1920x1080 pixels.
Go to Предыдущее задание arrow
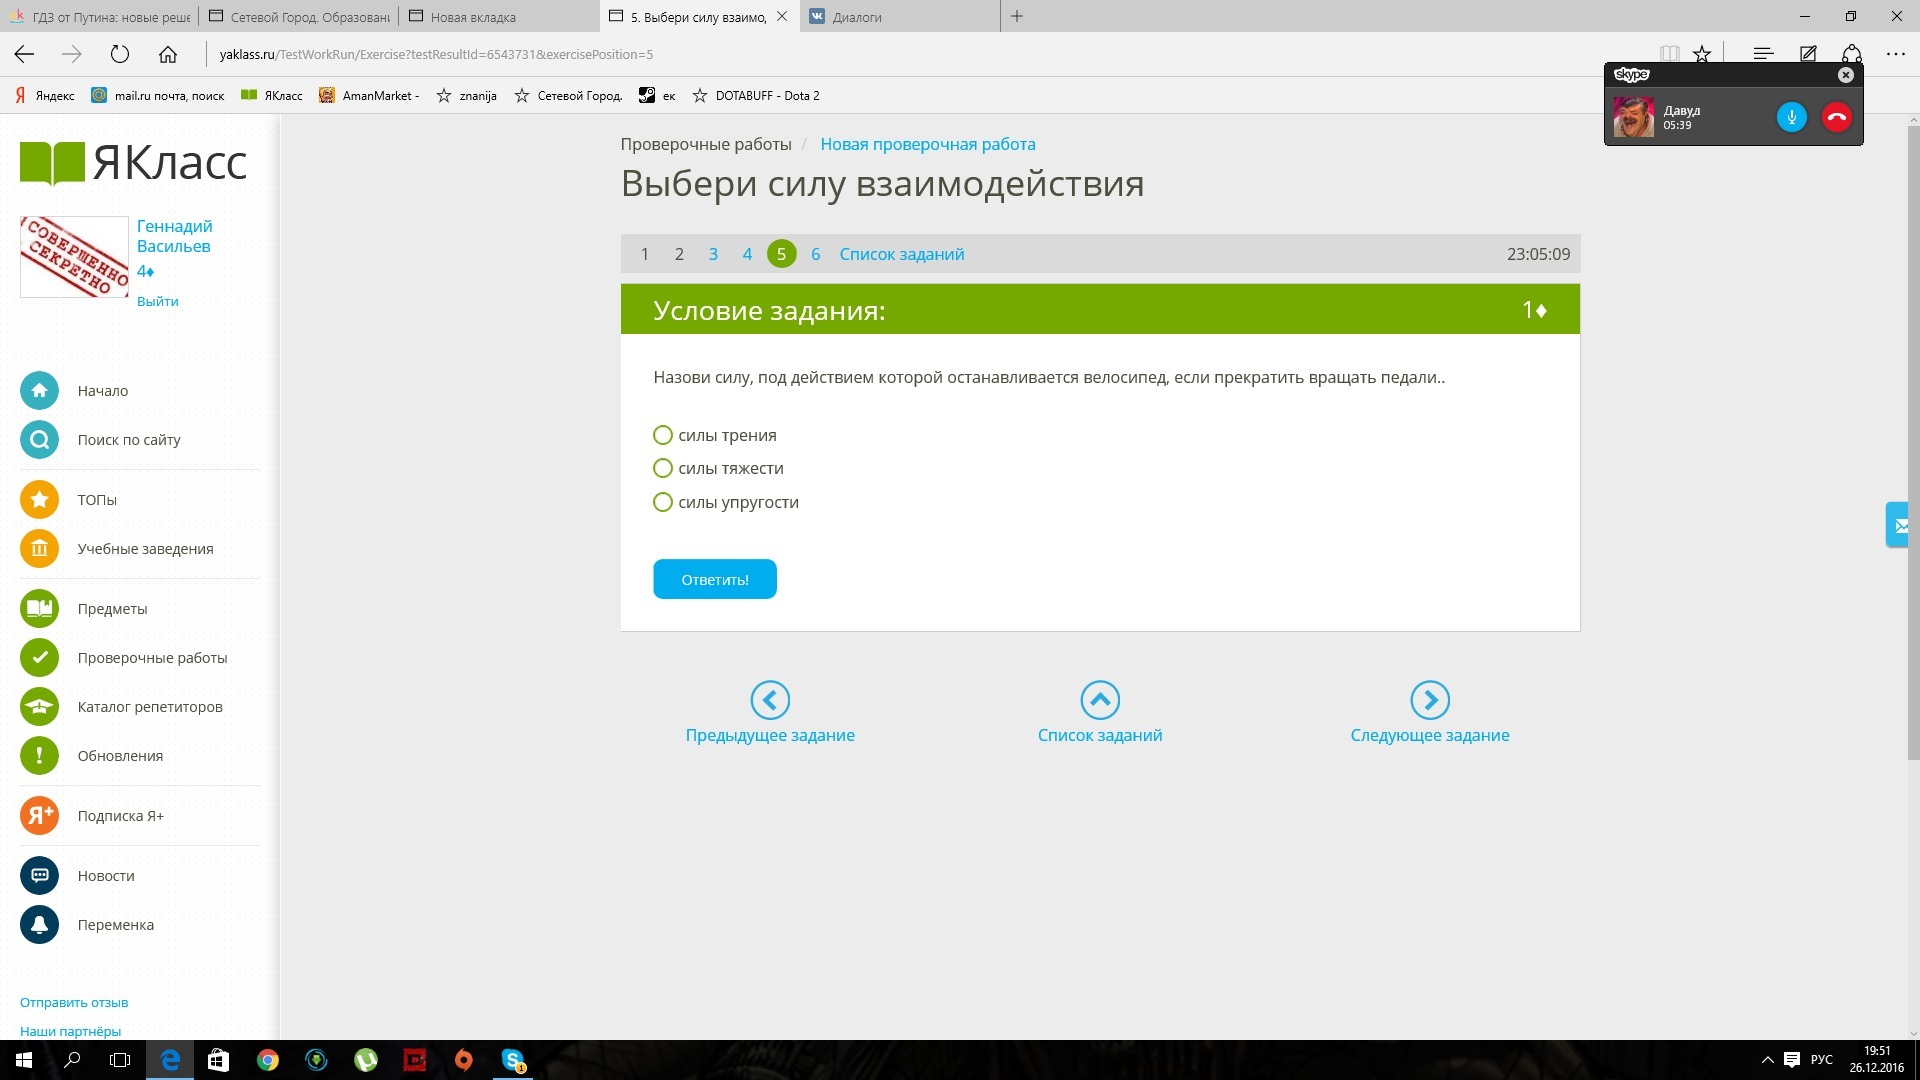click(x=770, y=700)
